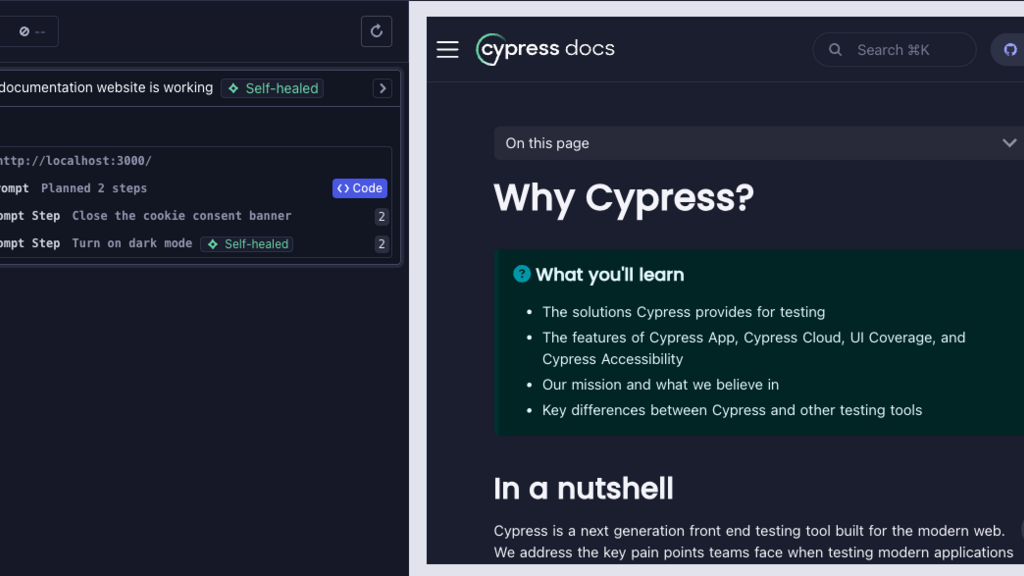Click the 2 badge on the dark mode step

coord(381,244)
